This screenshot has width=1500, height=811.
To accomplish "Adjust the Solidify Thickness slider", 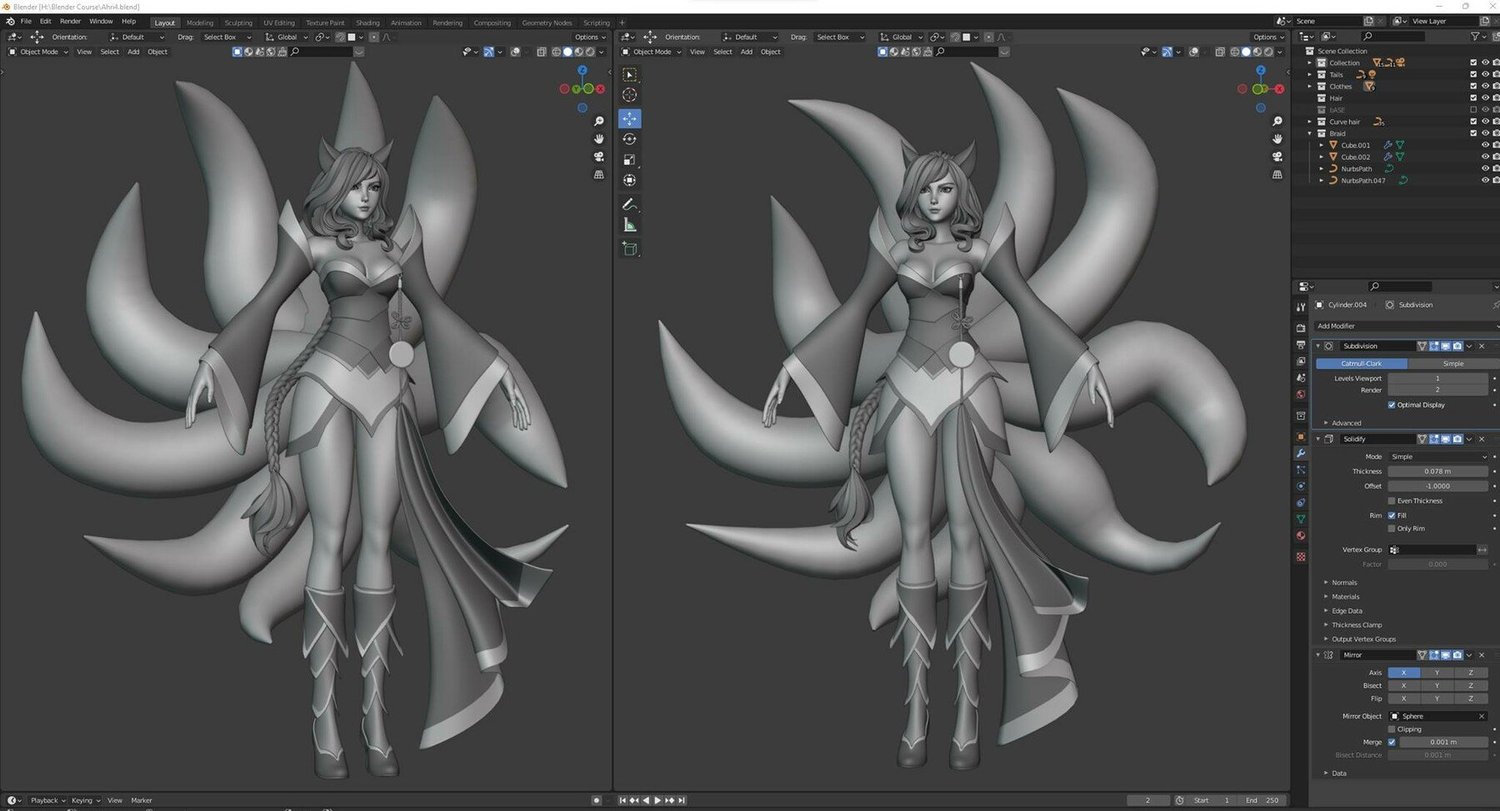I will [x=1439, y=472].
